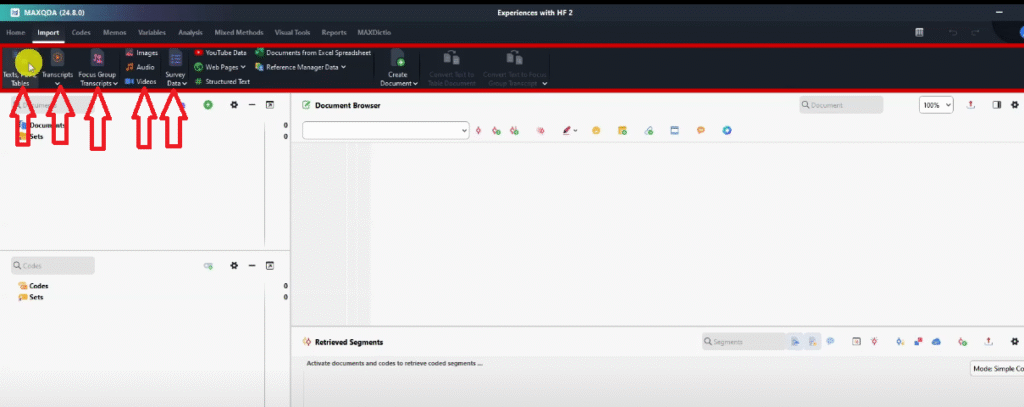
Task: Undo the last action
Action: 953,33
